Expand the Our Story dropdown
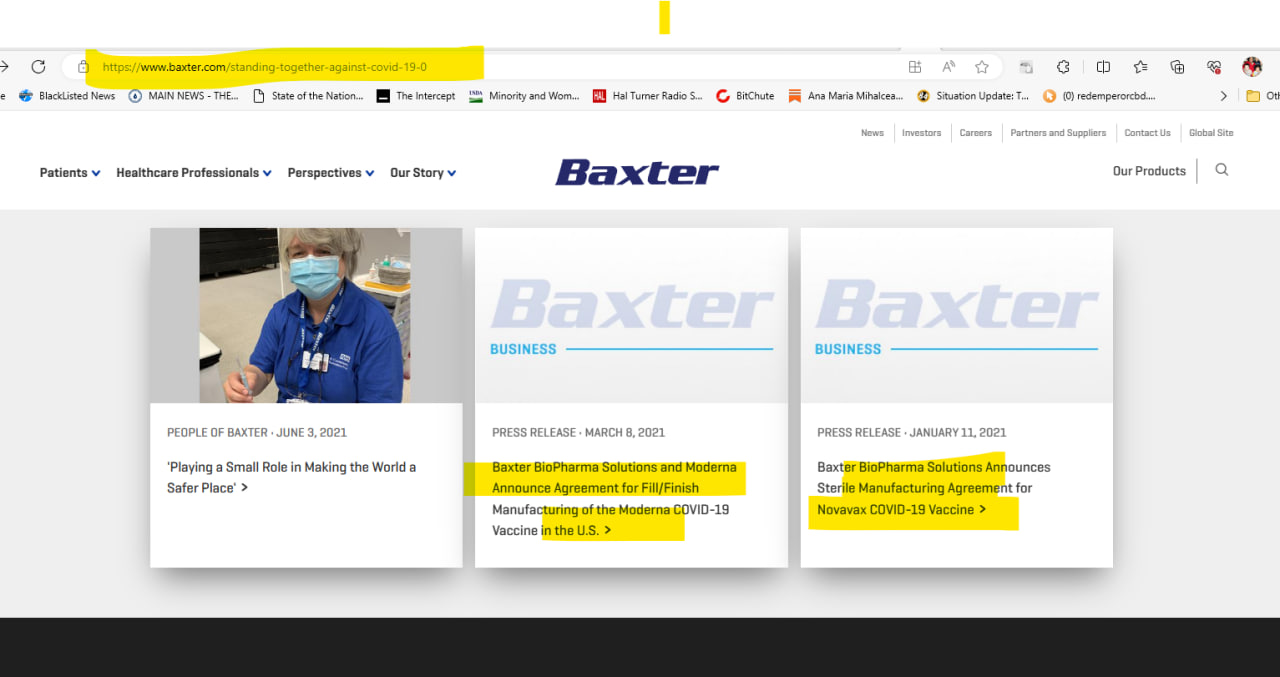The width and height of the screenshot is (1280, 677). 423,173
